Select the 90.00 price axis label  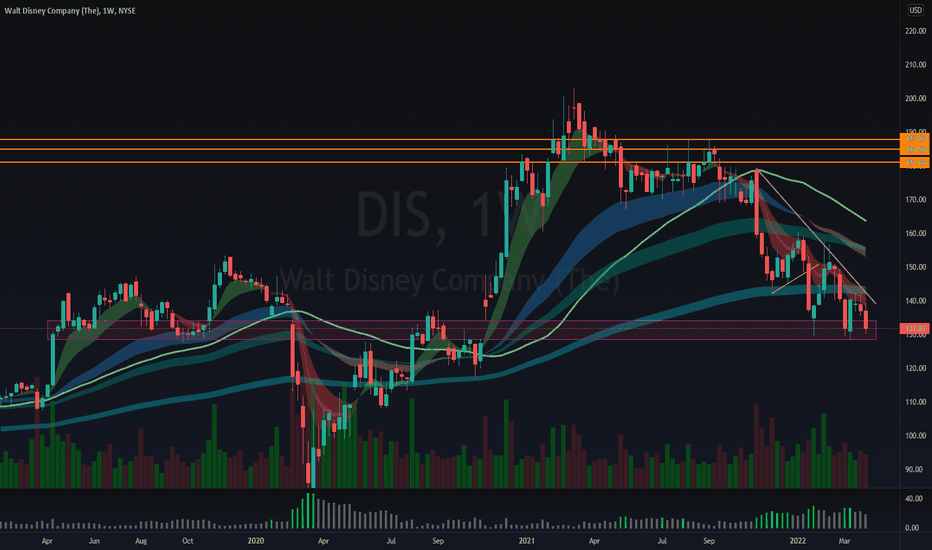(915, 470)
